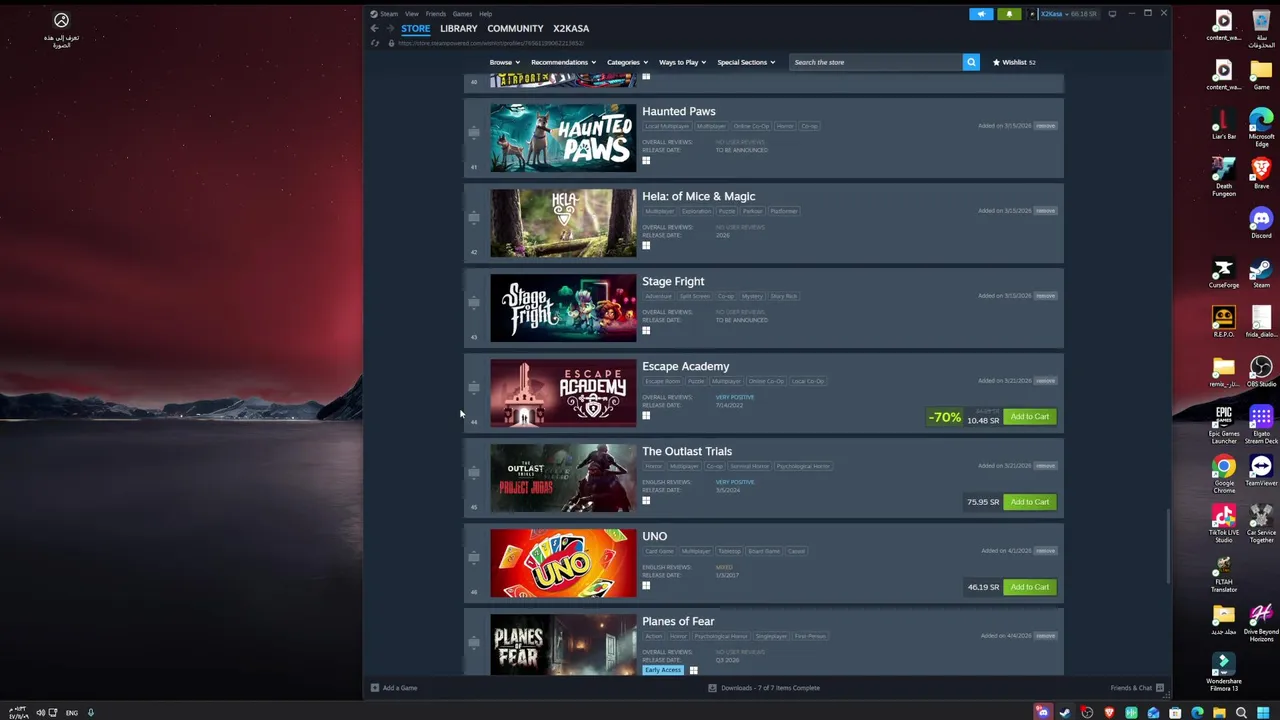The width and height of the screenshot is (1280, 720).
Task: Click the Windows Start button in taskbar
Action: click(1263, 712)
